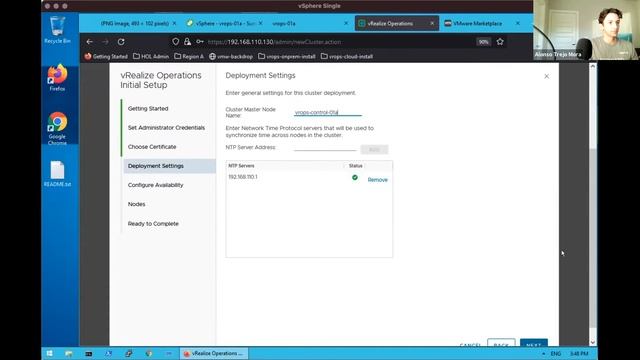
Task: Open the Firefox desktop shortcut
Action: (57, 78)
